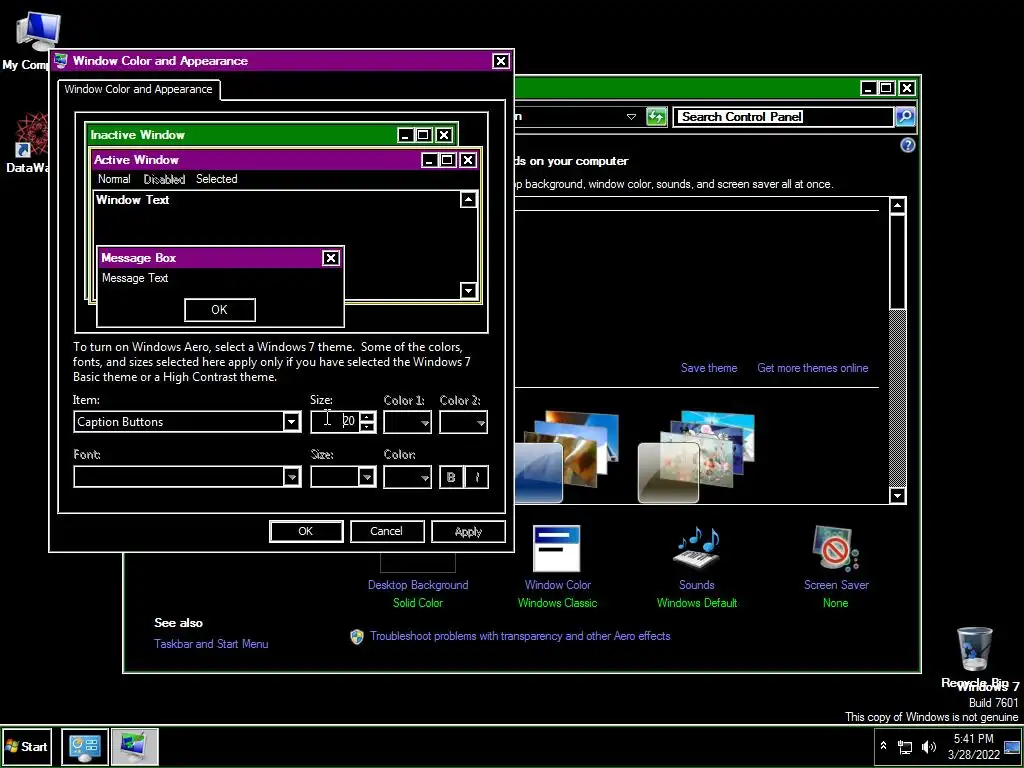1024x768 pixels.
Task: Open font Color swatch dropdown
Action: pyautogui.click(x=408, y=477)
